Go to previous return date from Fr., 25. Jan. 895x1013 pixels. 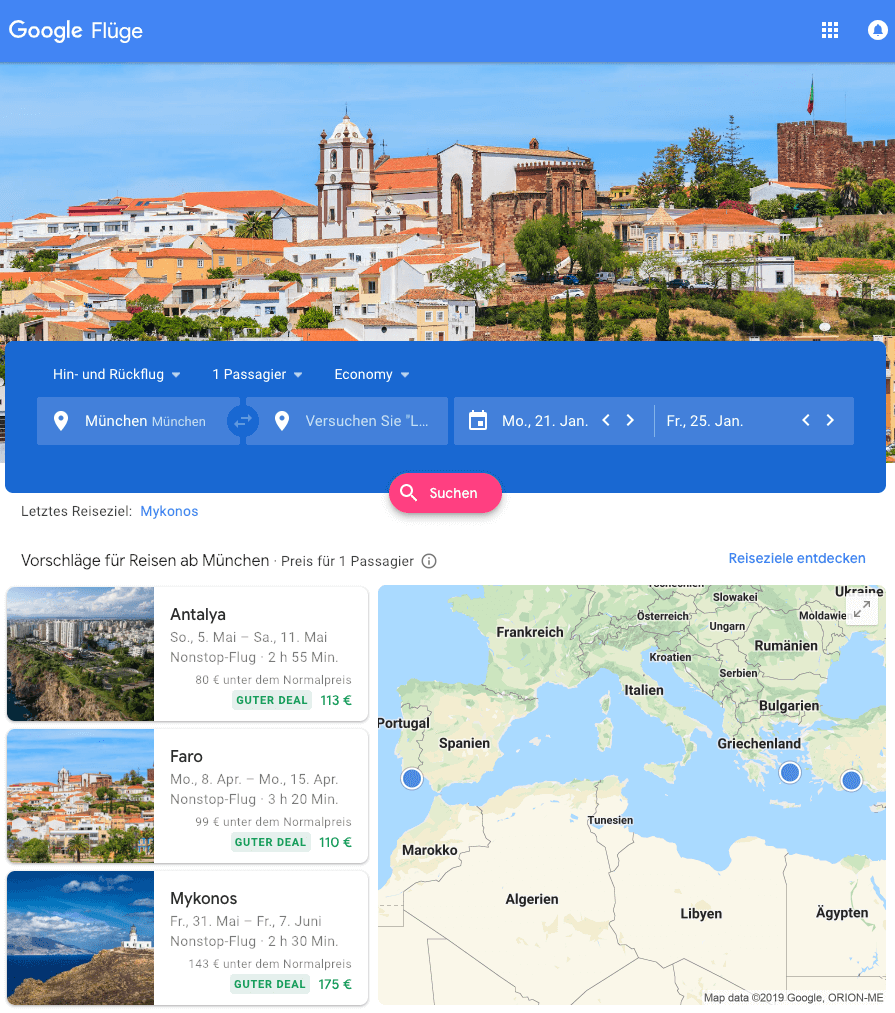806,421
